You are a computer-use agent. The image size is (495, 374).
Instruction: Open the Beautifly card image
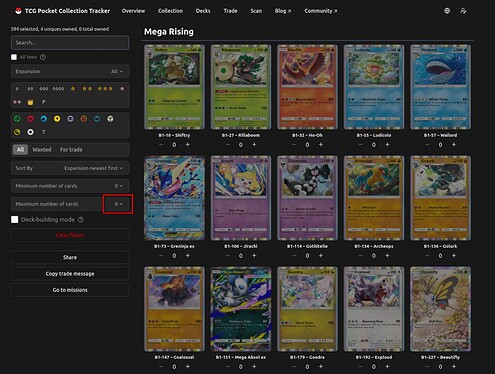coord(440,309)
